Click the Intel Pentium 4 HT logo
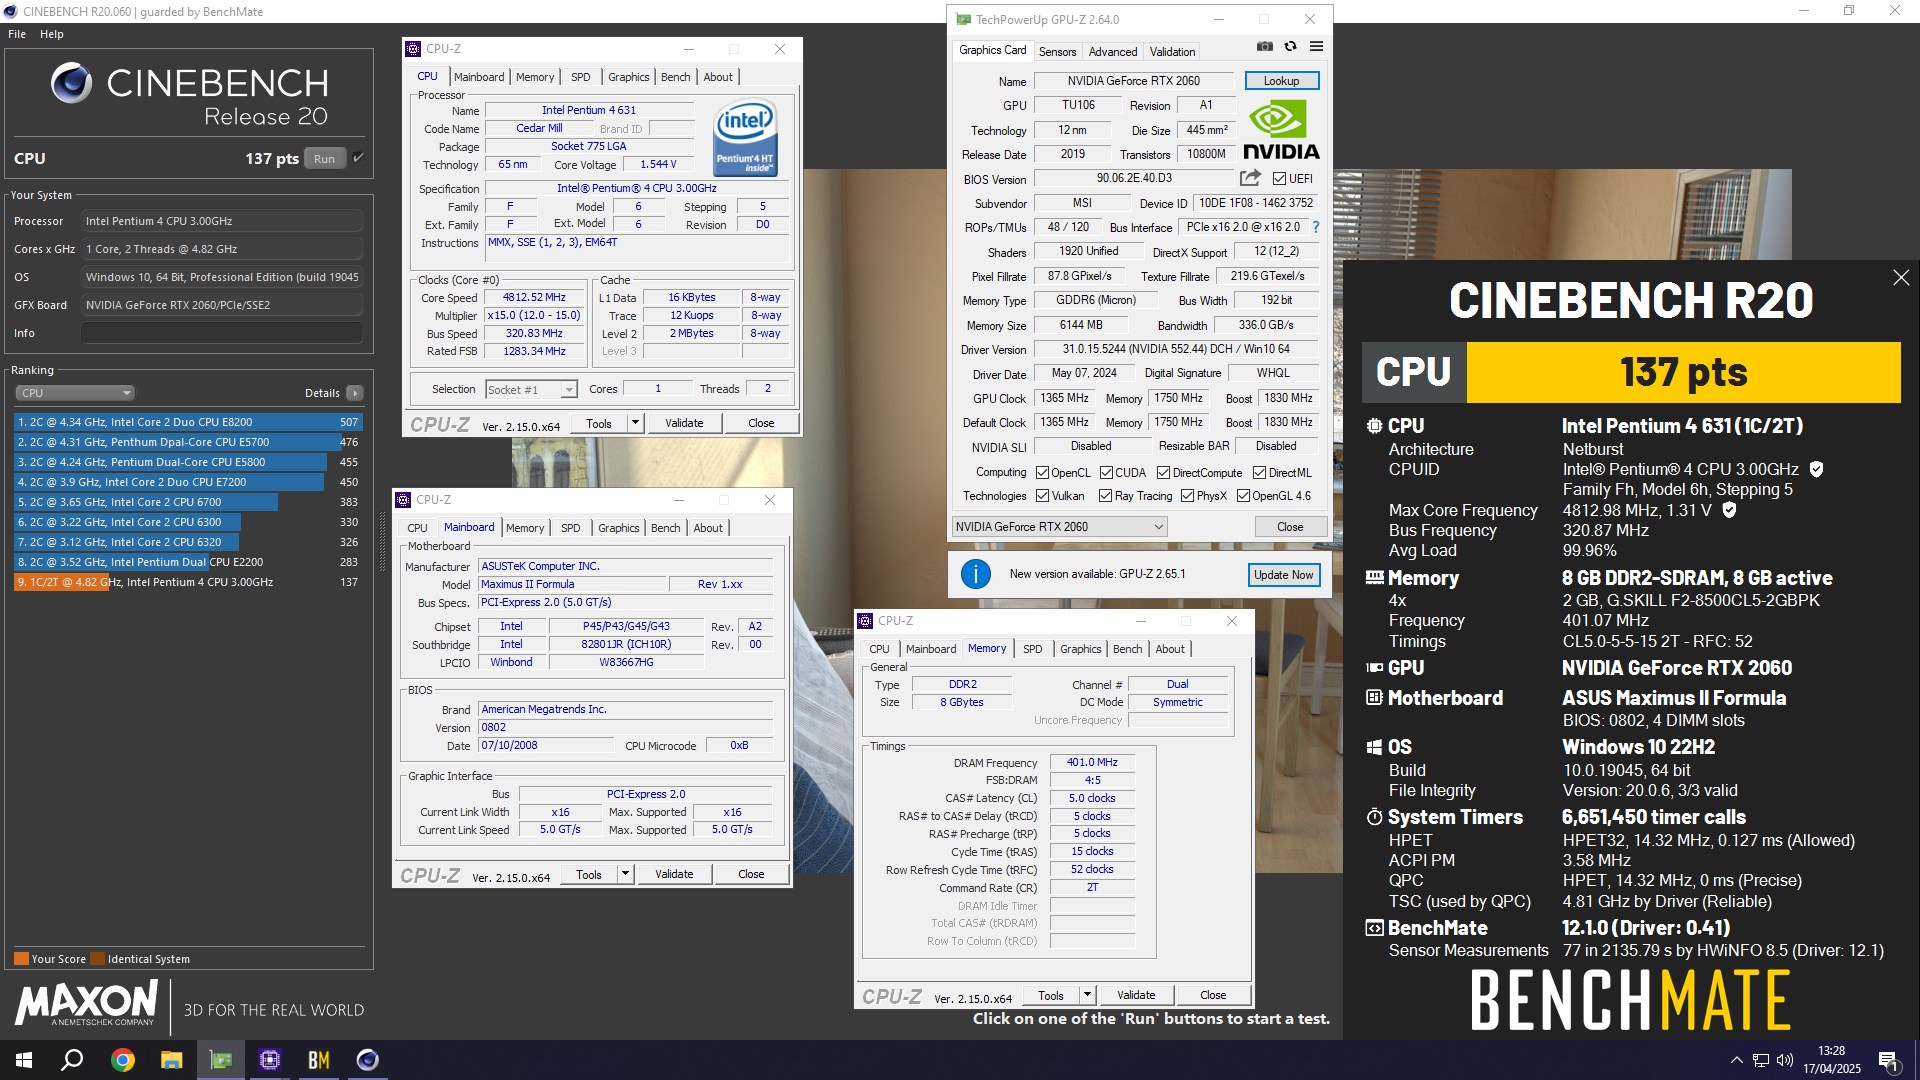The image size is (1920, 1080). coord(745,137)
